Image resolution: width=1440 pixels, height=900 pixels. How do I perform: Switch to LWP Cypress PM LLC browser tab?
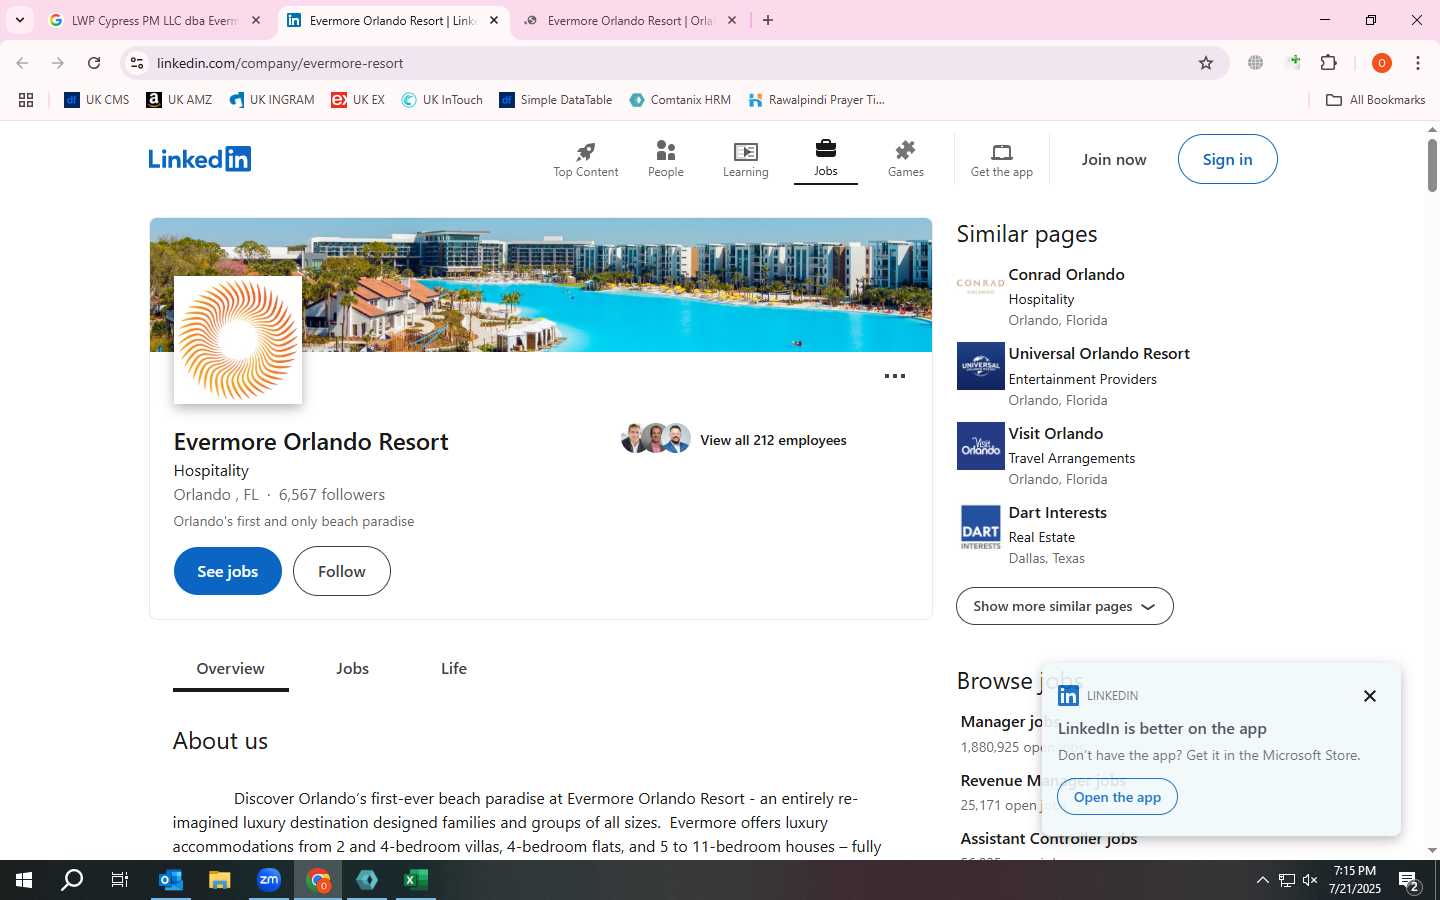[154, 20]
